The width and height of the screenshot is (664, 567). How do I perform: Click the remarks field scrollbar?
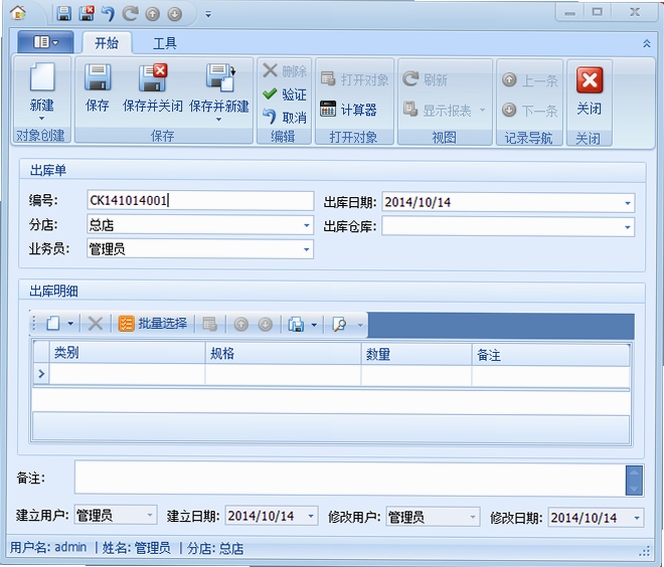coord(634,480)
